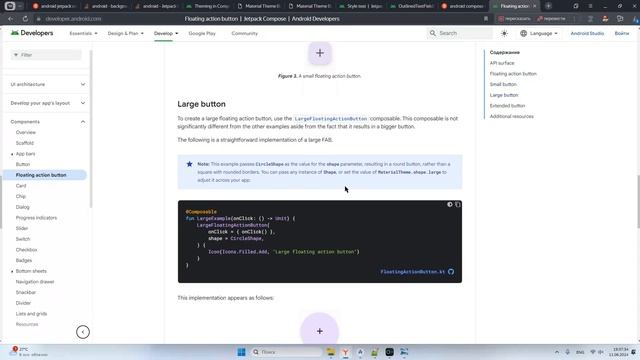The image size is (640, 360).
Task: Reload the page with the refresh icon
Action: [x=25, y=19]
